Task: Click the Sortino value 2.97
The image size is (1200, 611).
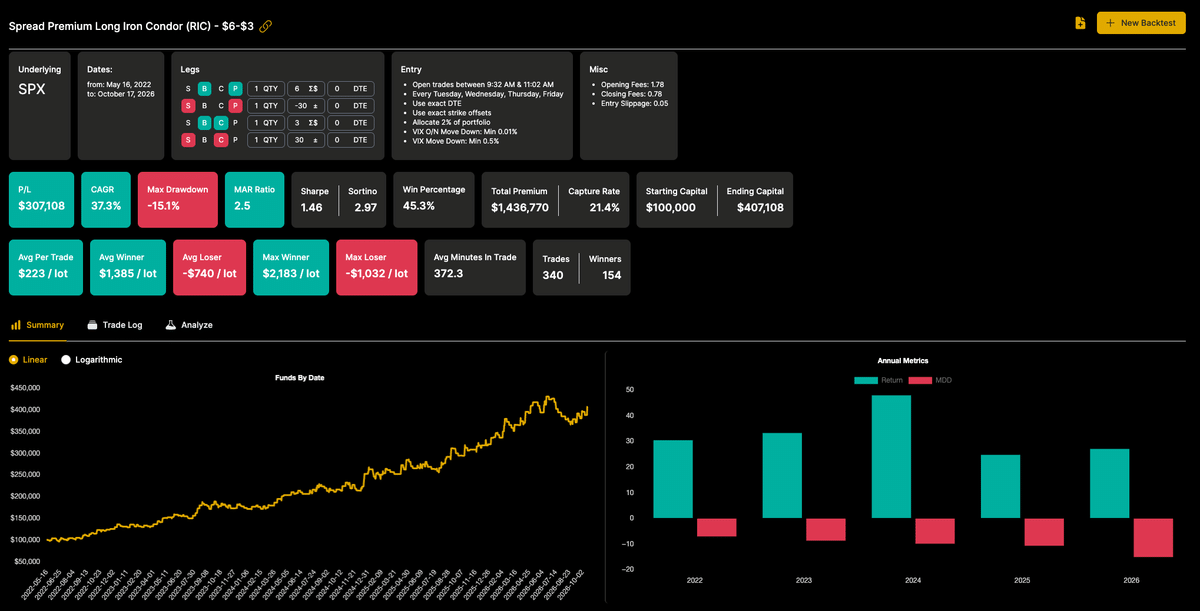Action: coord(365,207)
